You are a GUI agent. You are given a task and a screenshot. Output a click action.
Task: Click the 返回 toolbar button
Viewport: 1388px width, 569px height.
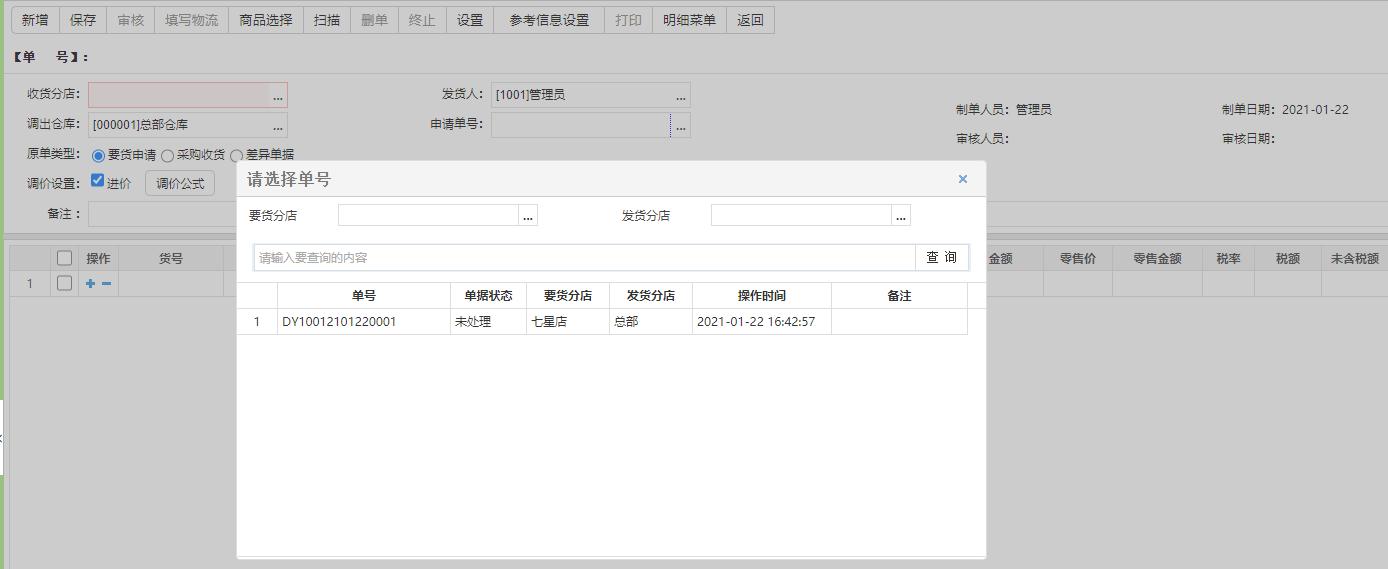(x=750, y=20)
